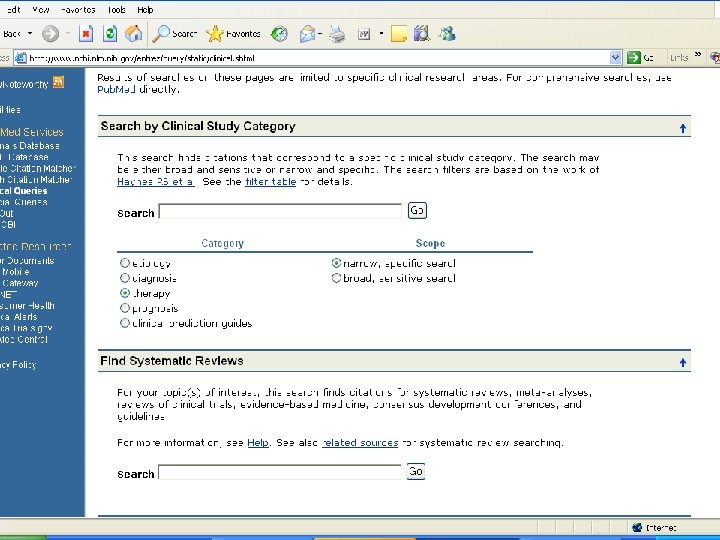Open the Edit menu

coord(12,10)
